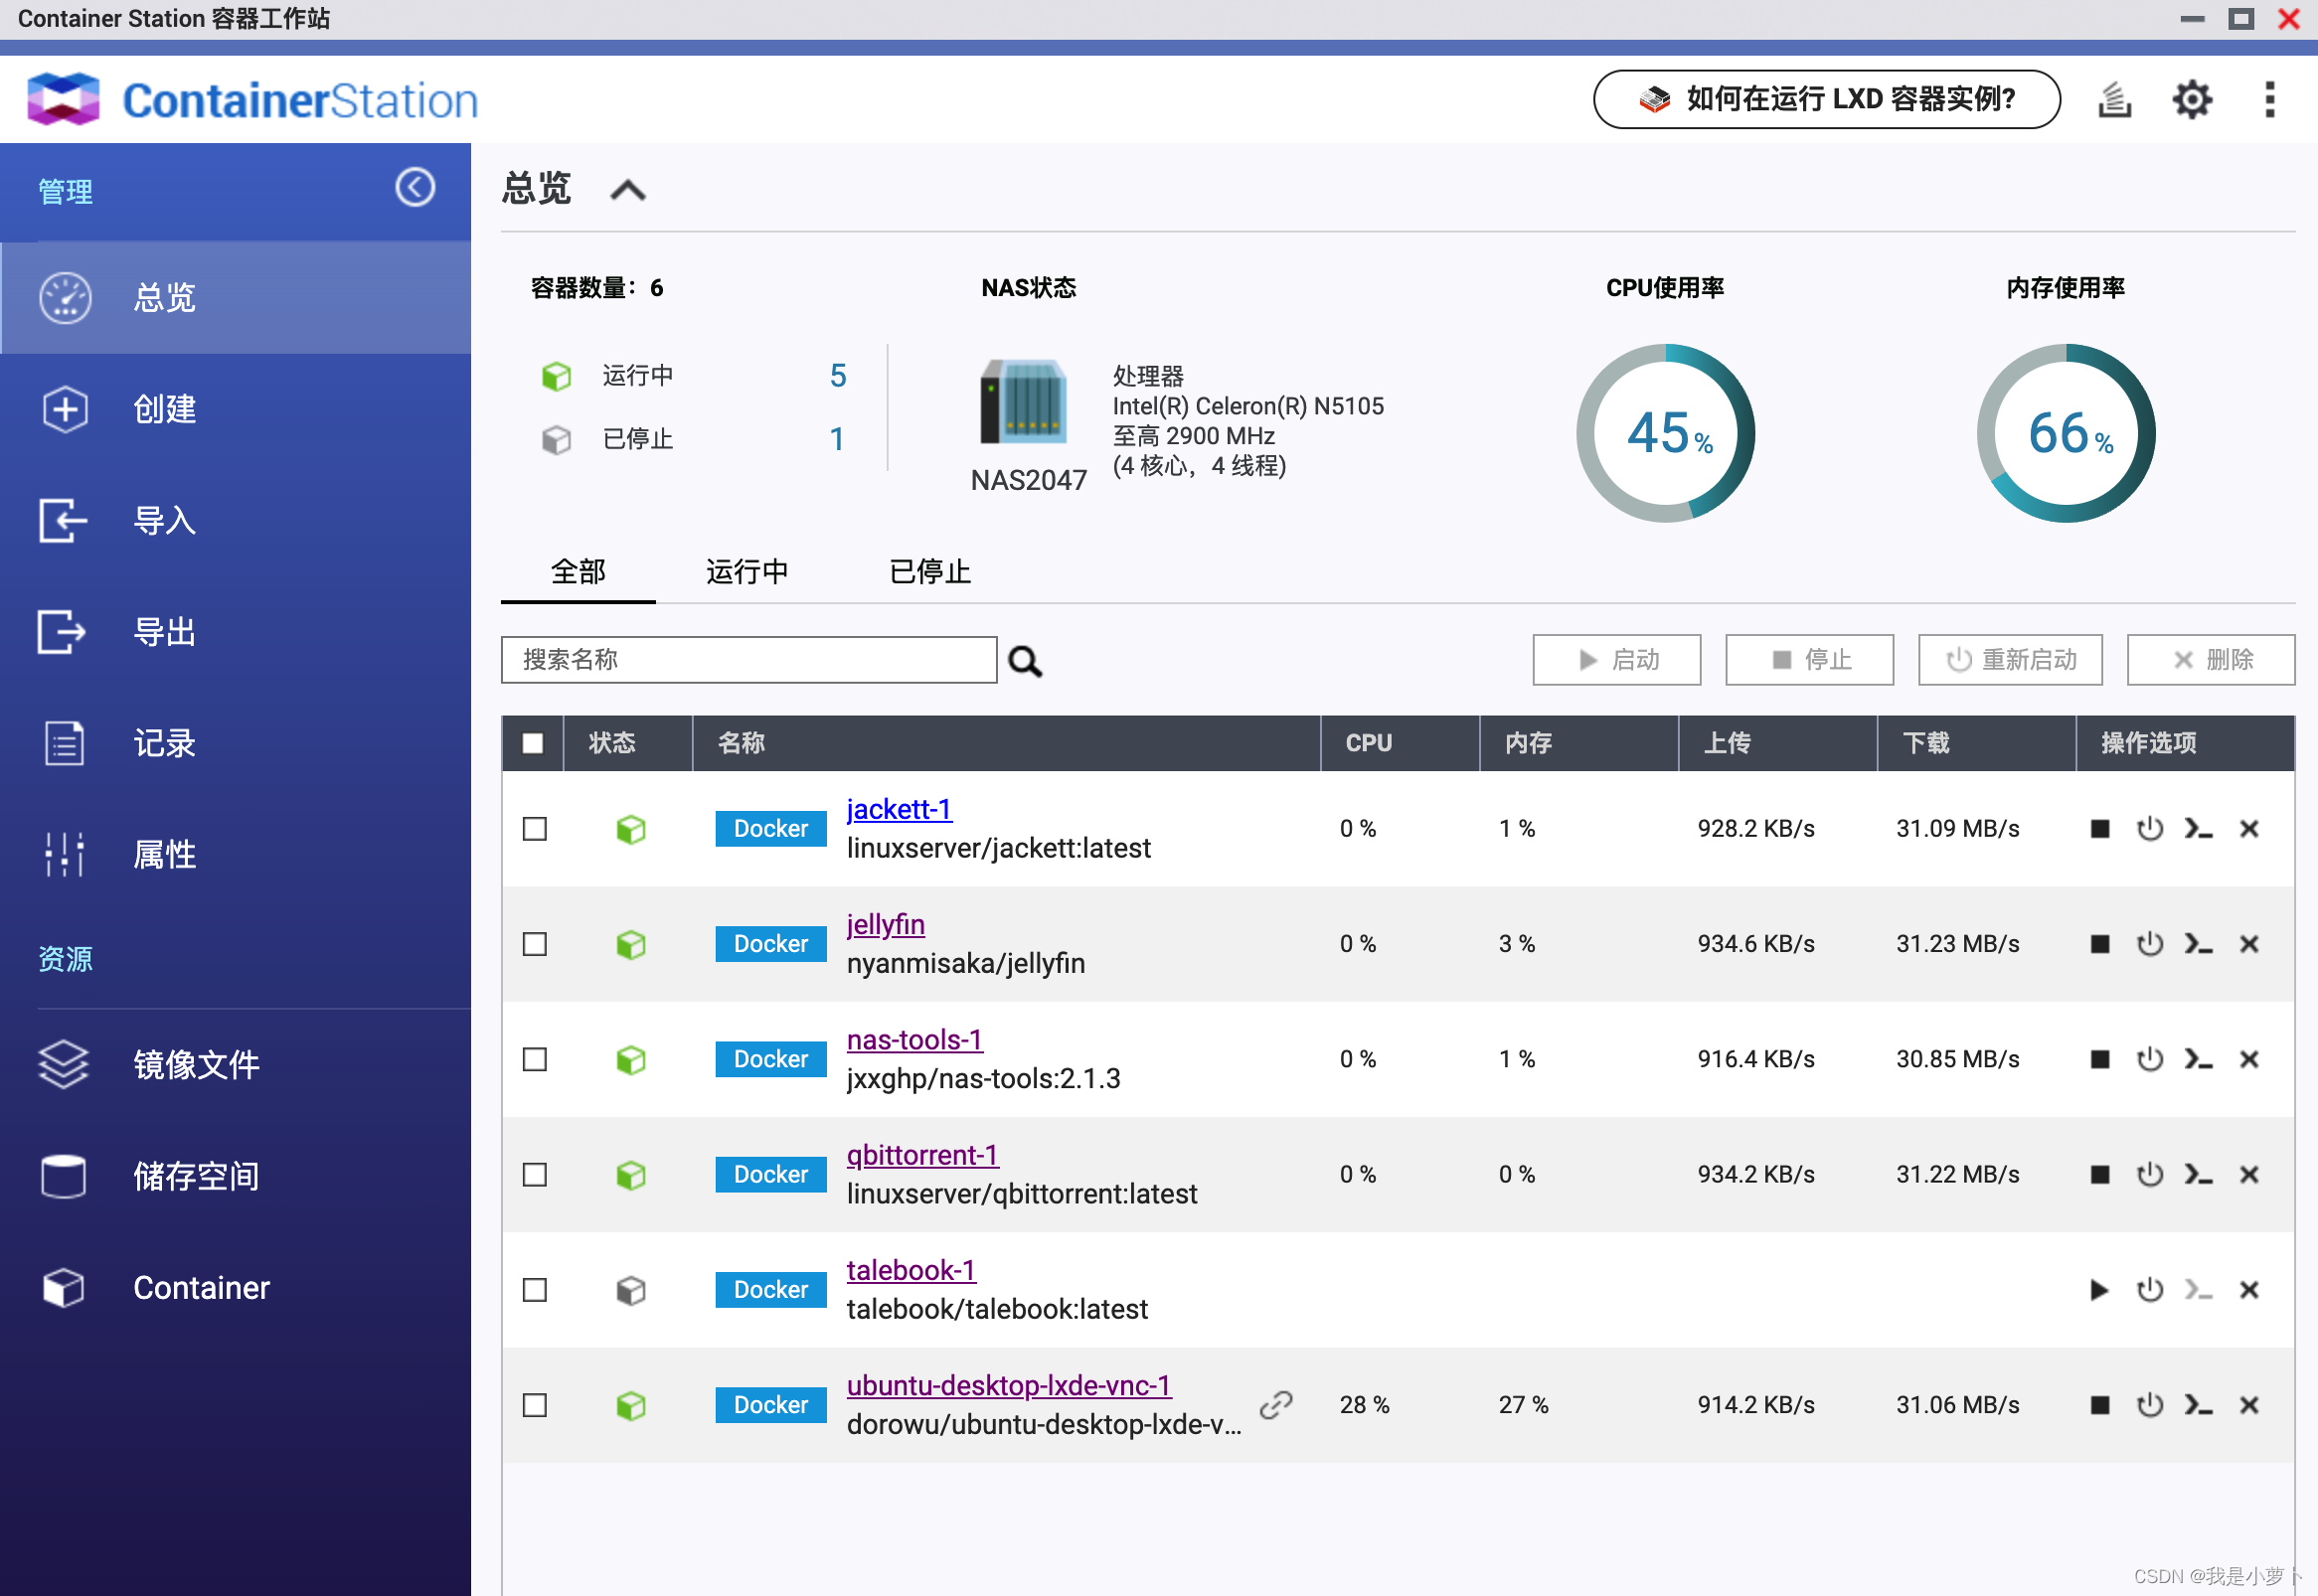Open the ubuntu-desktop-lxde-vnc-1 container link
The image size is (2318, 1596).
pos(1009,1385)
